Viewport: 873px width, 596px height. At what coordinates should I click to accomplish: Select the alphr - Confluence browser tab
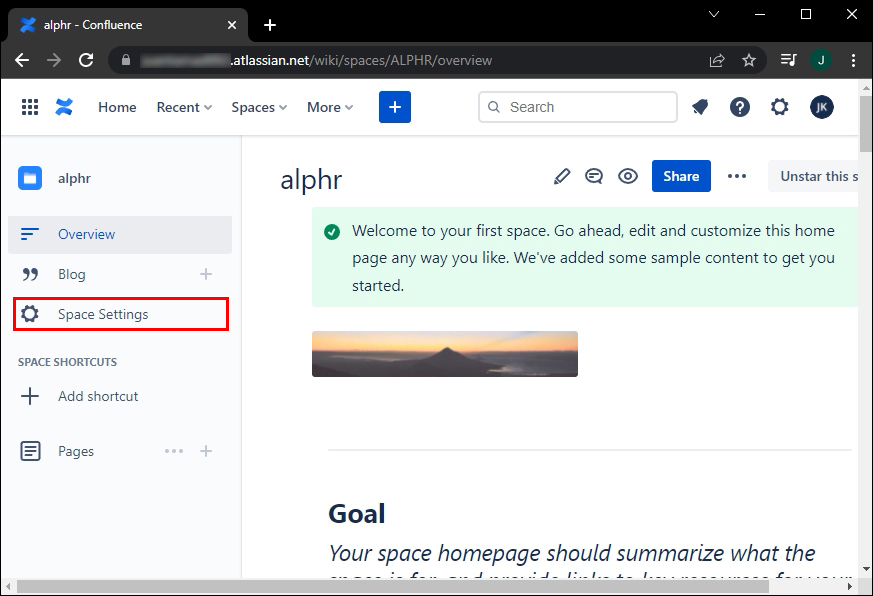tap(127, 25)
